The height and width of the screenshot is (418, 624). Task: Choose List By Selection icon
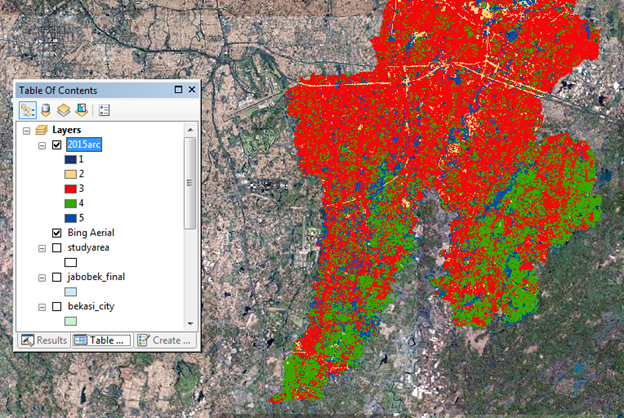pyautogui.click(x=79, y=110)
